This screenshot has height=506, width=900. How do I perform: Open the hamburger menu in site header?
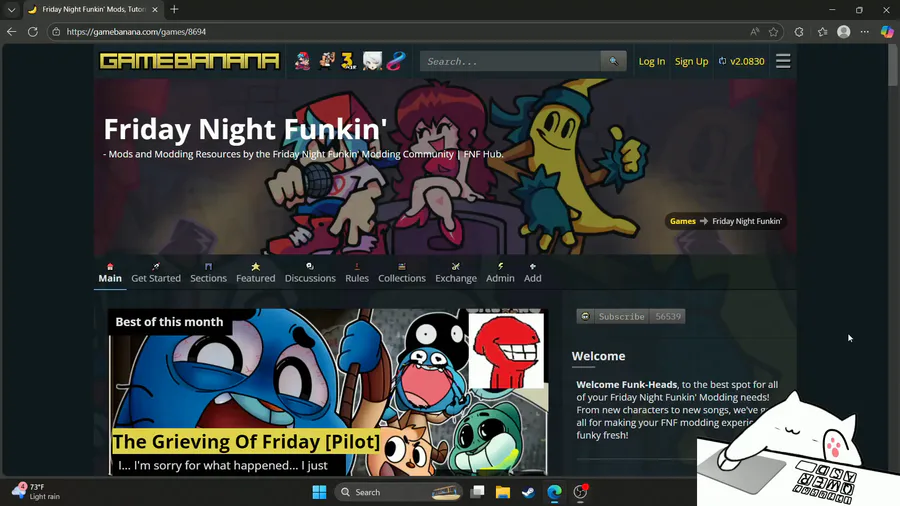click(x=783, y=61)
